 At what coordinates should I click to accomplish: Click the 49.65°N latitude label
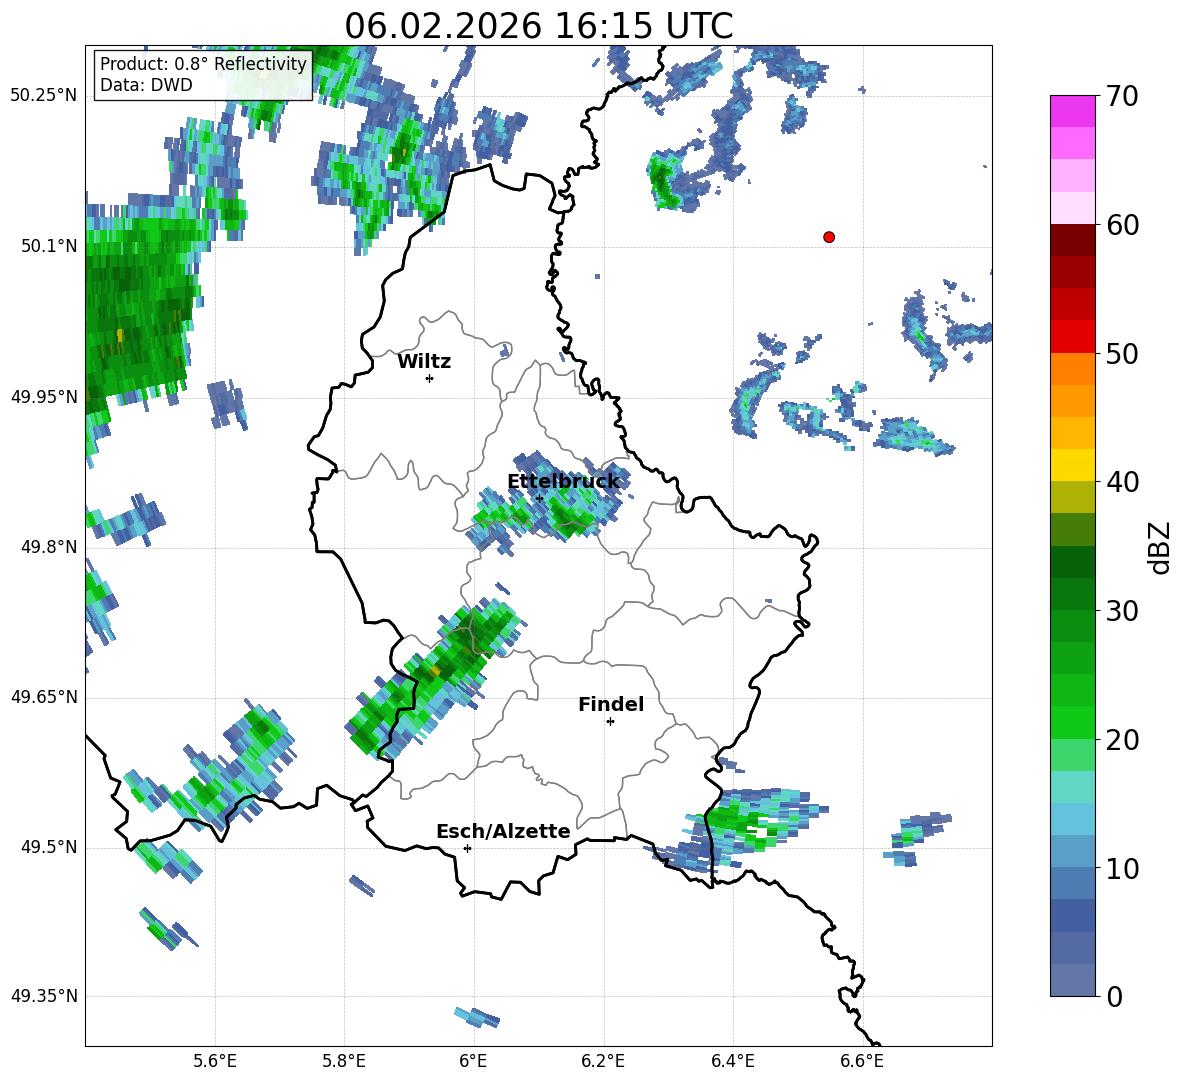click(44, 697)
